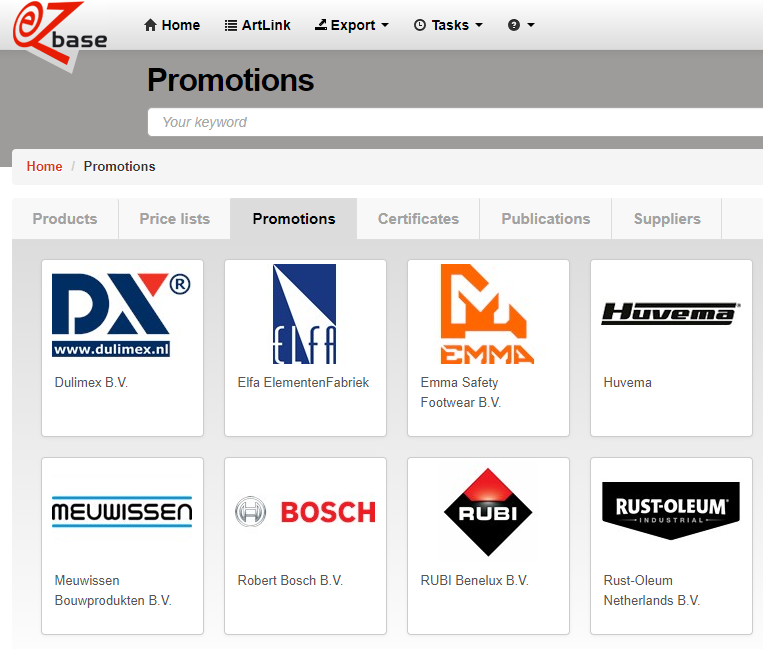The height and width of the screenshot is (649, 763).
Task: Expand the Tasks dropdown caret
Action: pos(479,25)
